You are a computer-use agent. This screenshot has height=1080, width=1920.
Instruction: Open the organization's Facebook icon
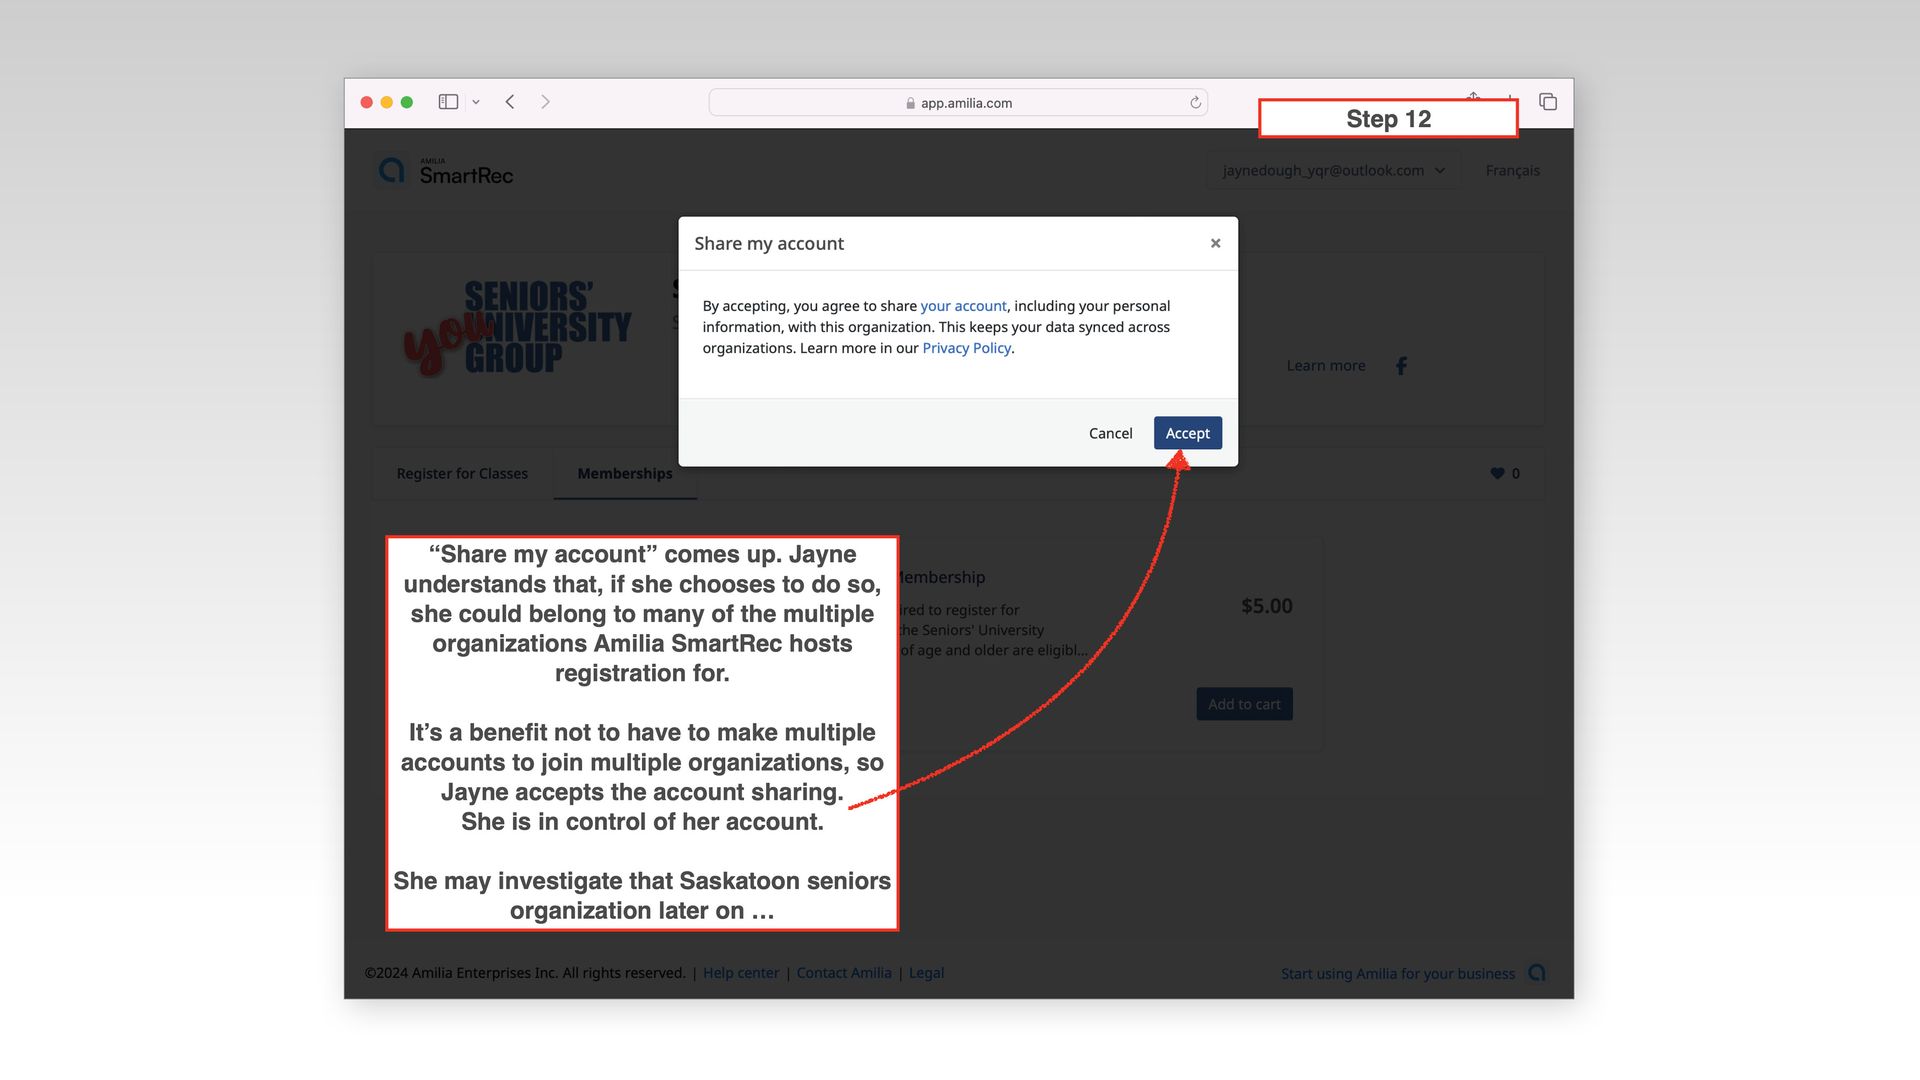(1401, 366)
